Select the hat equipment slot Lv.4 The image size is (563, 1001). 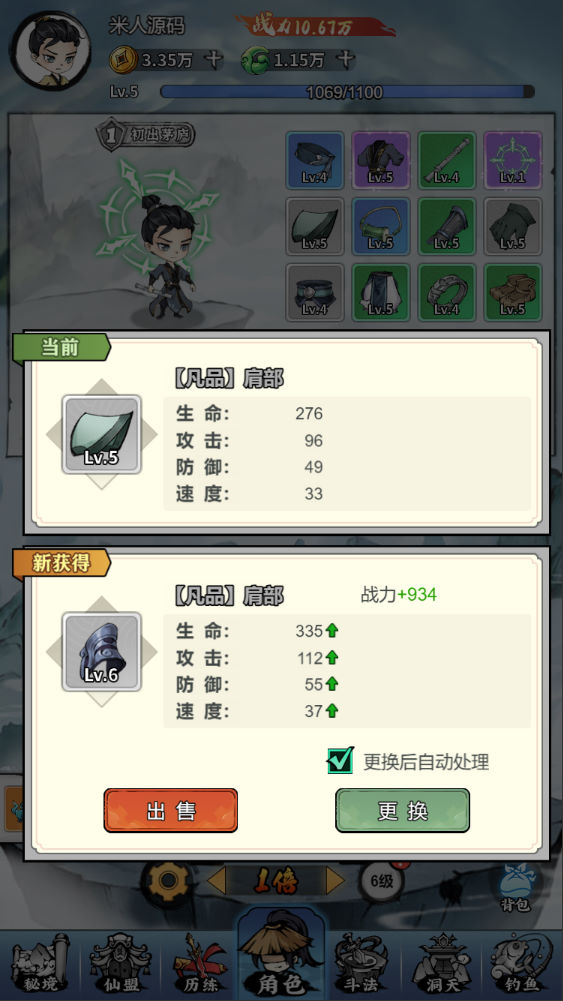tap(315, 160)
